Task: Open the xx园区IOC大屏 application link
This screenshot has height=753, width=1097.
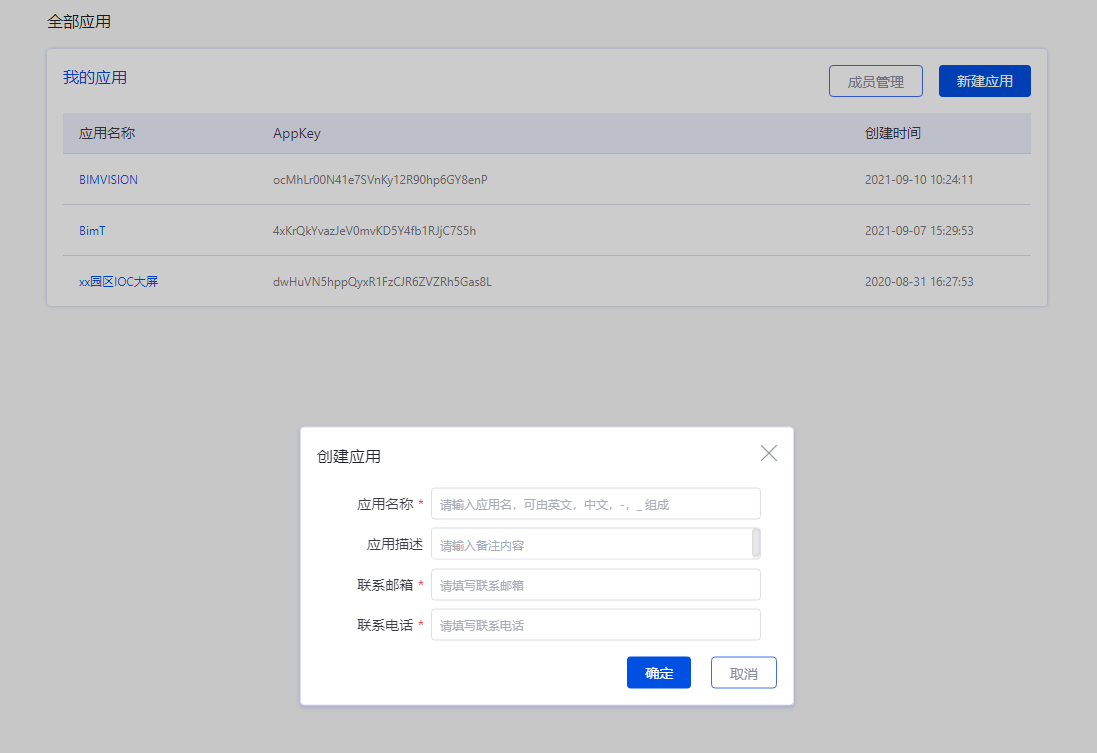Action: [x=118, y=282]
